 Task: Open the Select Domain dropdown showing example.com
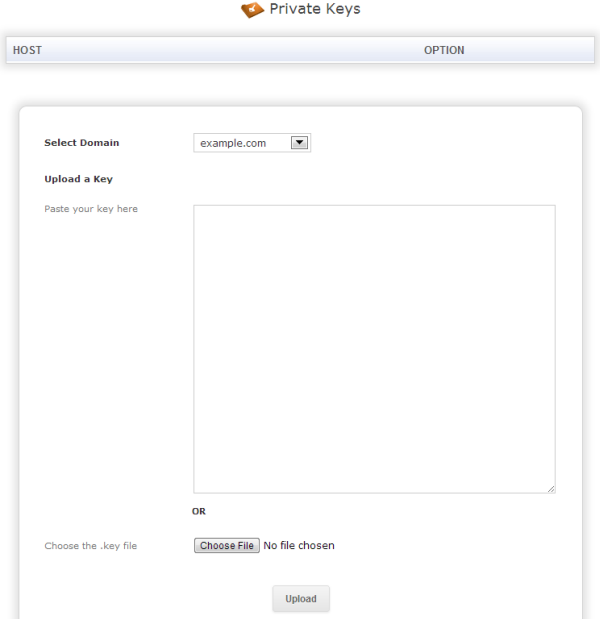point(252,143)
